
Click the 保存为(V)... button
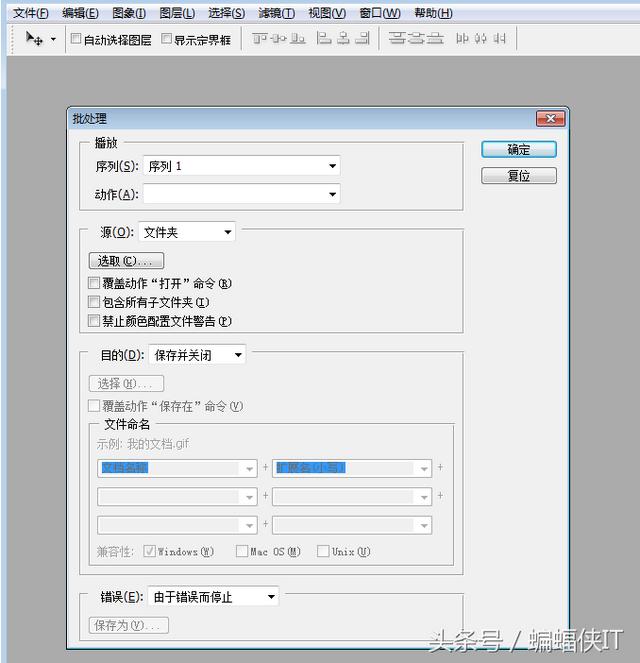click(129, 625)
